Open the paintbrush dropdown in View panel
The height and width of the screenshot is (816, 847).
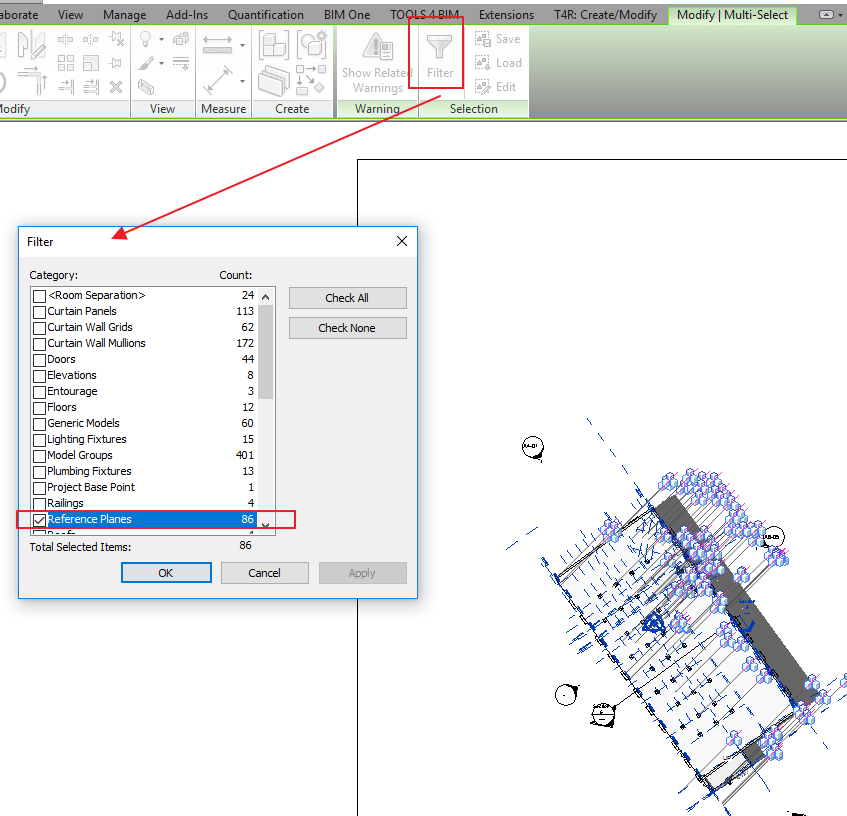click(161, 64)
